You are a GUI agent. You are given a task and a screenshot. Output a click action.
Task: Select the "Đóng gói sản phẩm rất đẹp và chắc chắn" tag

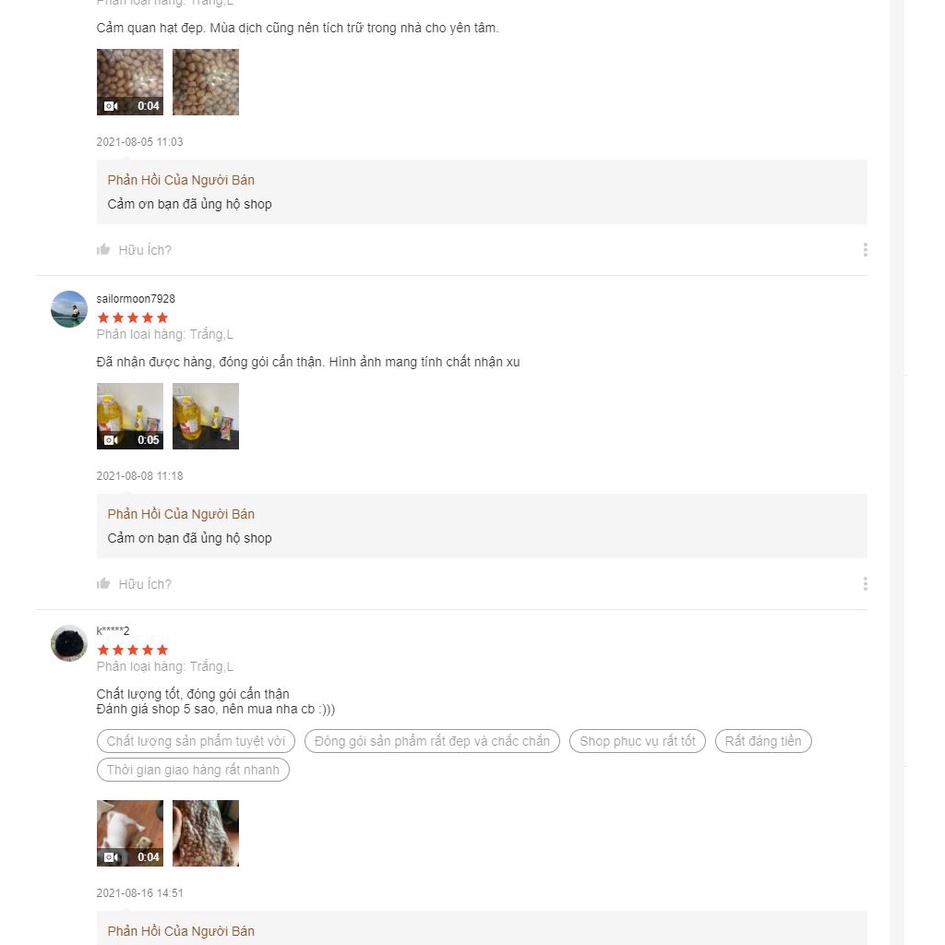pos(432,741)
